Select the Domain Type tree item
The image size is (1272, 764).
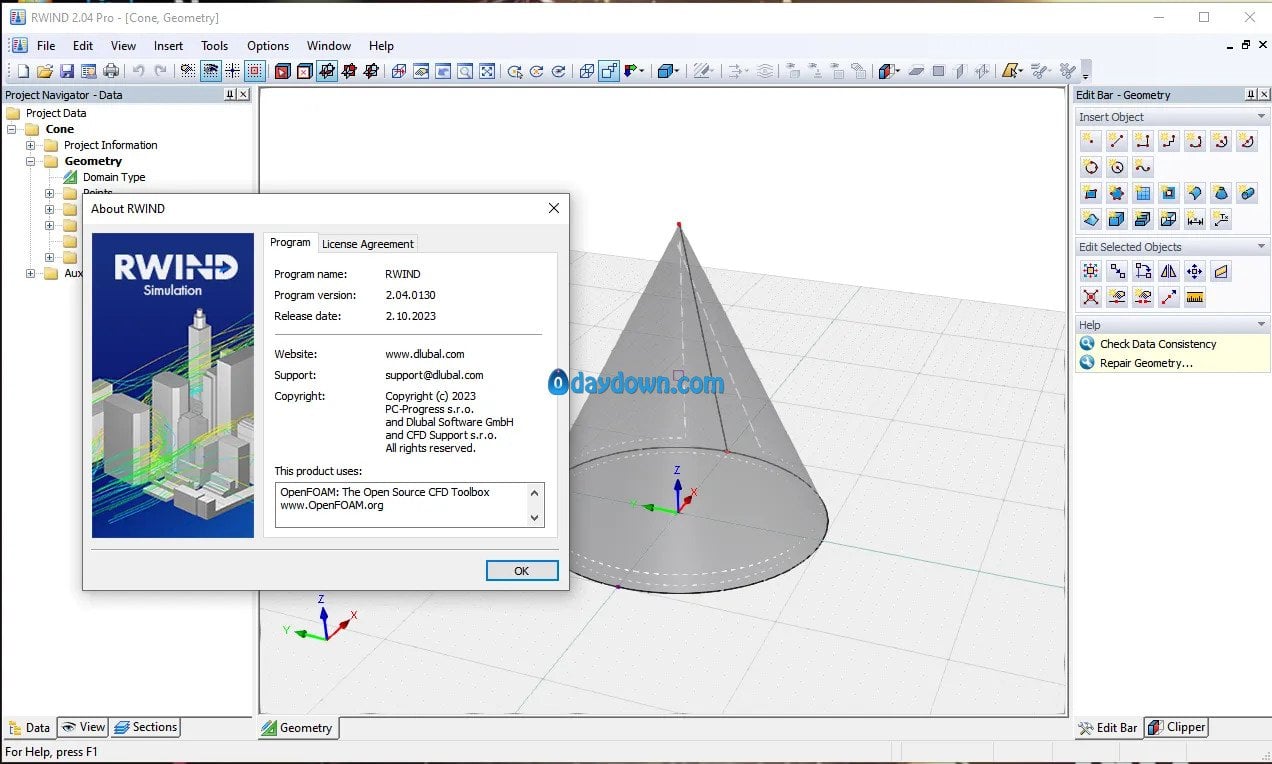[x=113, y=177]
